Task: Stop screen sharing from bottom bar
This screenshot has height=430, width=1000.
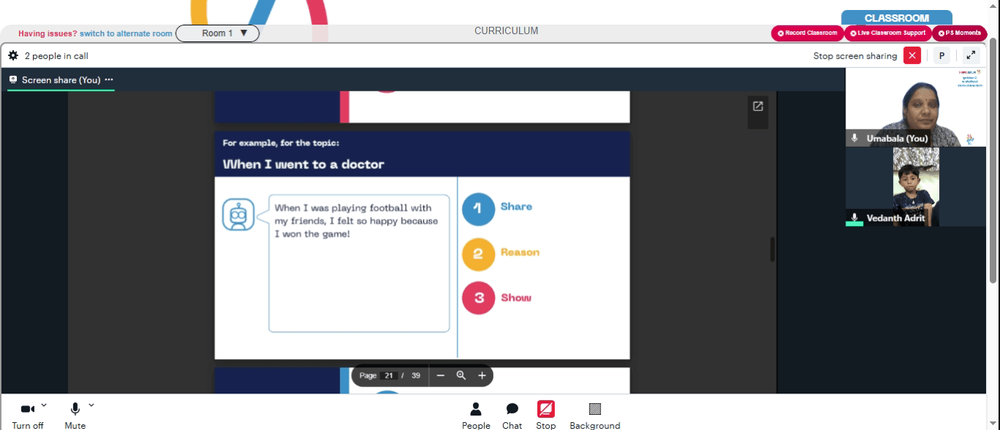Action: coord(546,415)
